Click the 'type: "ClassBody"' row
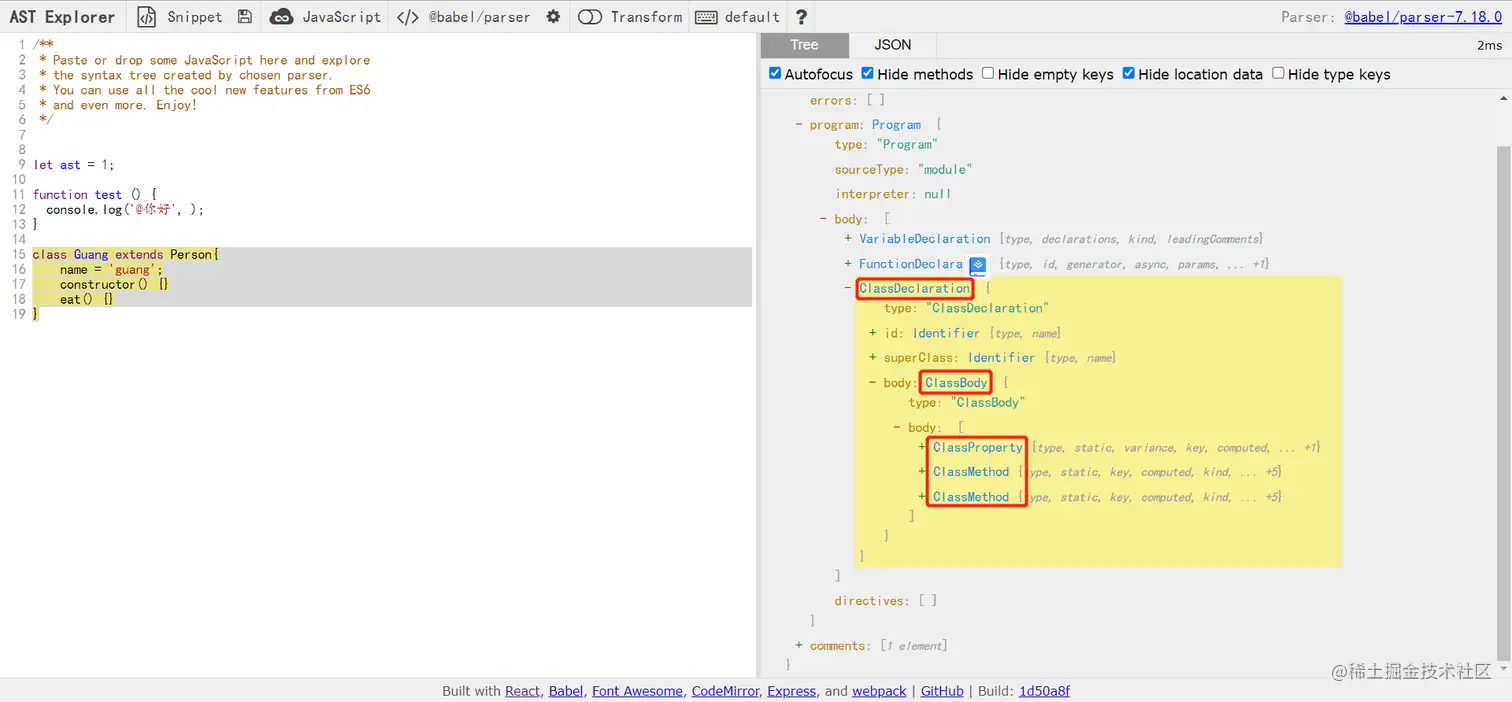 click(x=967, y=403)
